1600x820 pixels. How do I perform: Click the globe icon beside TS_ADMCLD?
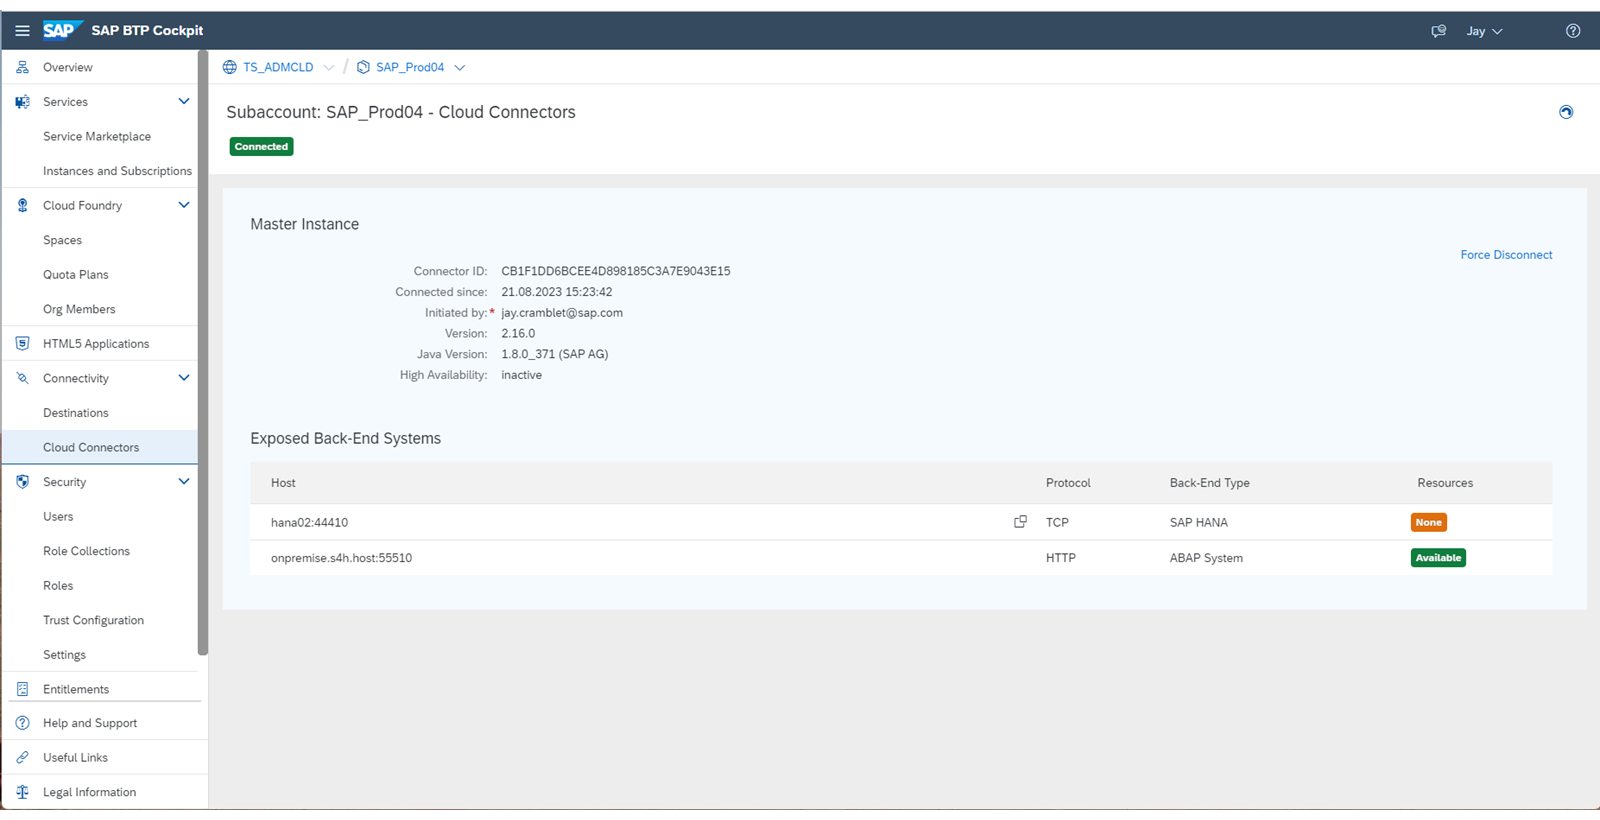(x=230, y=67)
